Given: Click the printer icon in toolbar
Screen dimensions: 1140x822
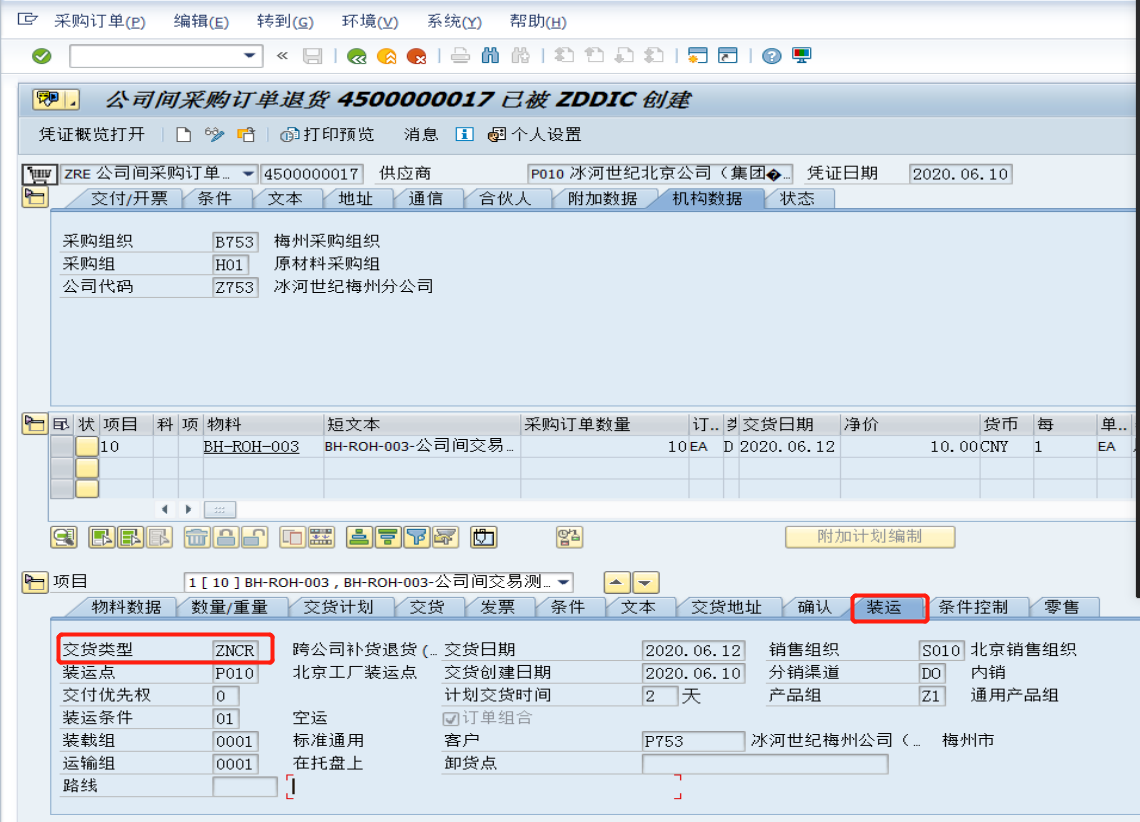Looking at the screenshot, I should (x=460, y=56).
